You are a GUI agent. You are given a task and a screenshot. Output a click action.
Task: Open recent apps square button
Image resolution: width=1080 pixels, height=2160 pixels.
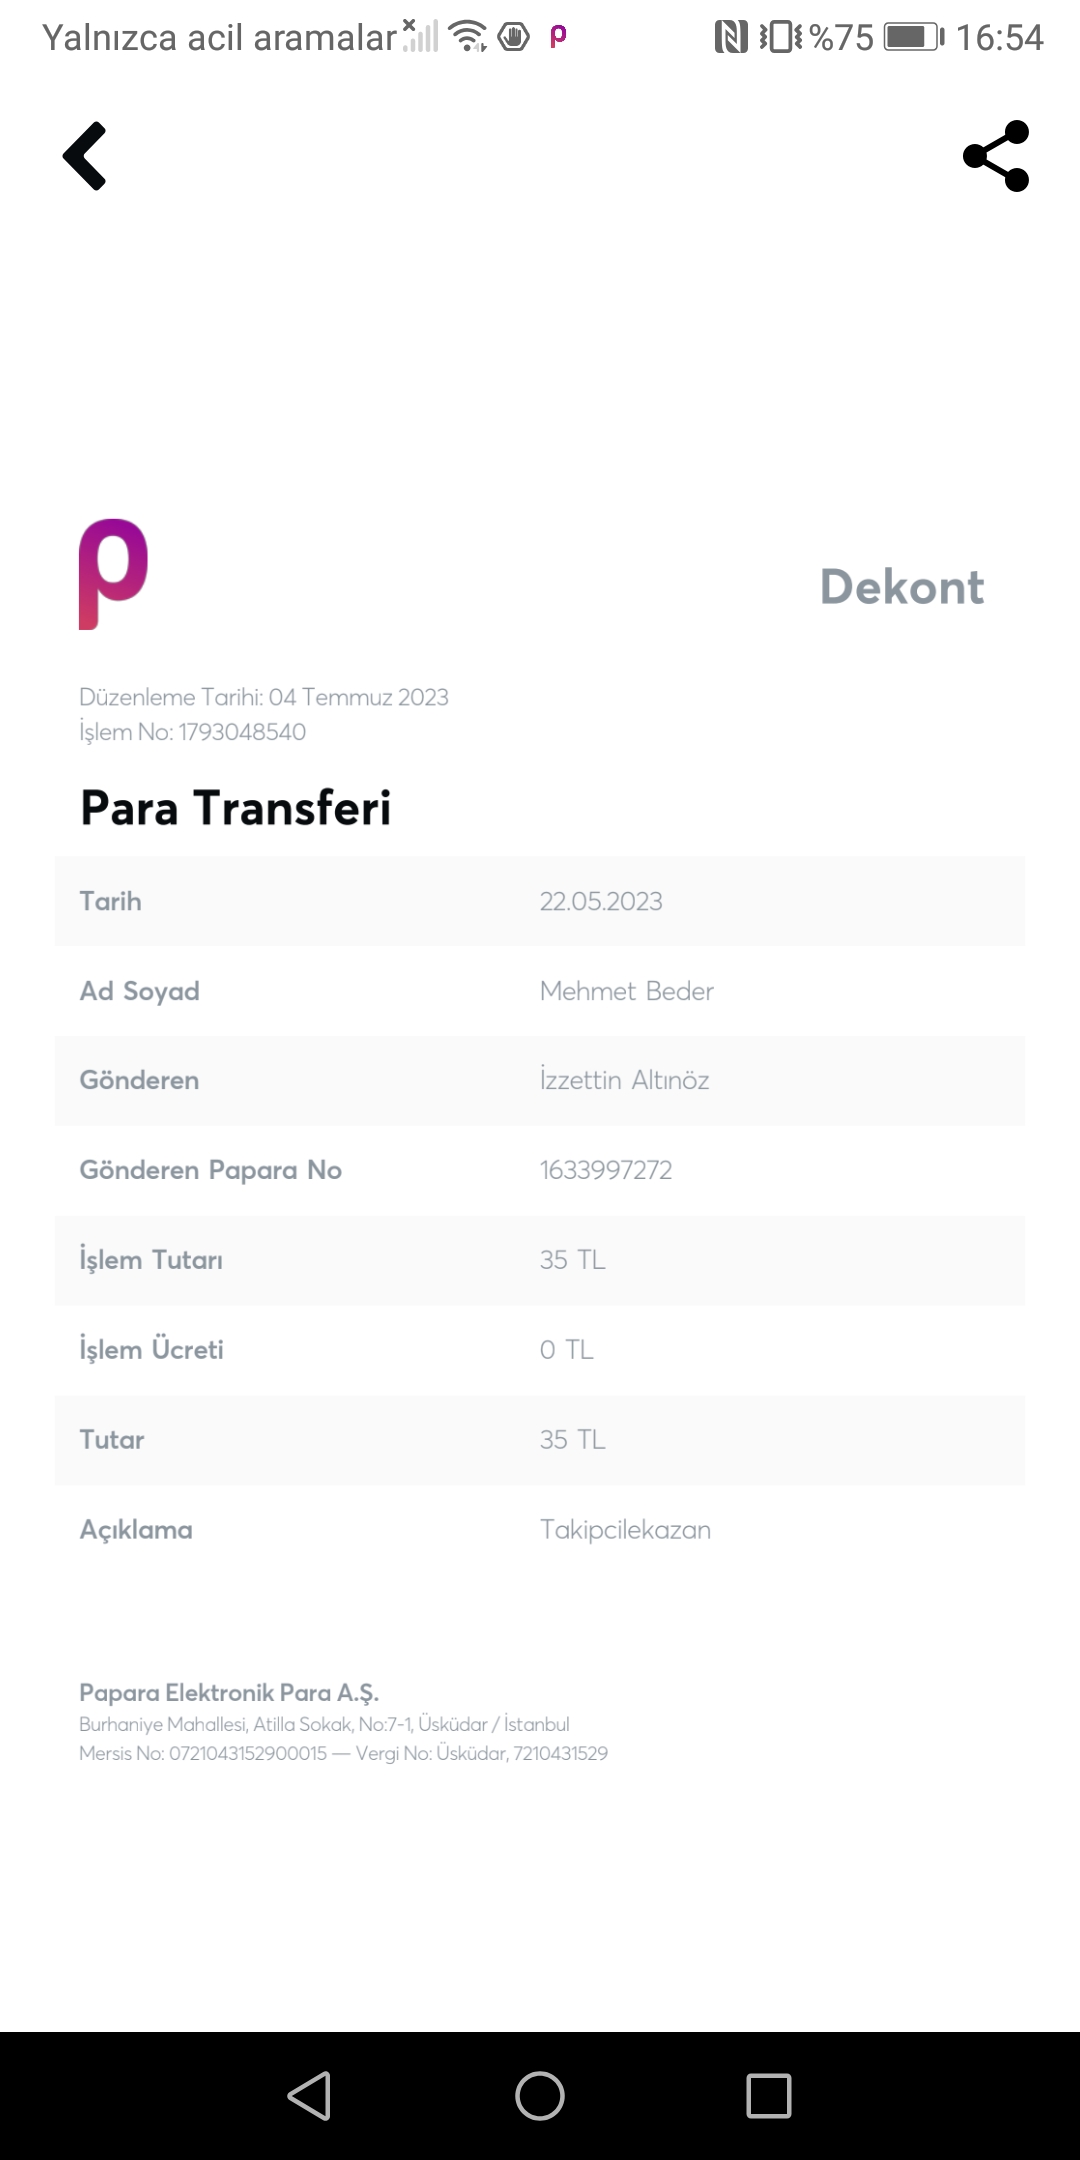pyautogui.click(x=769, y=2095)
